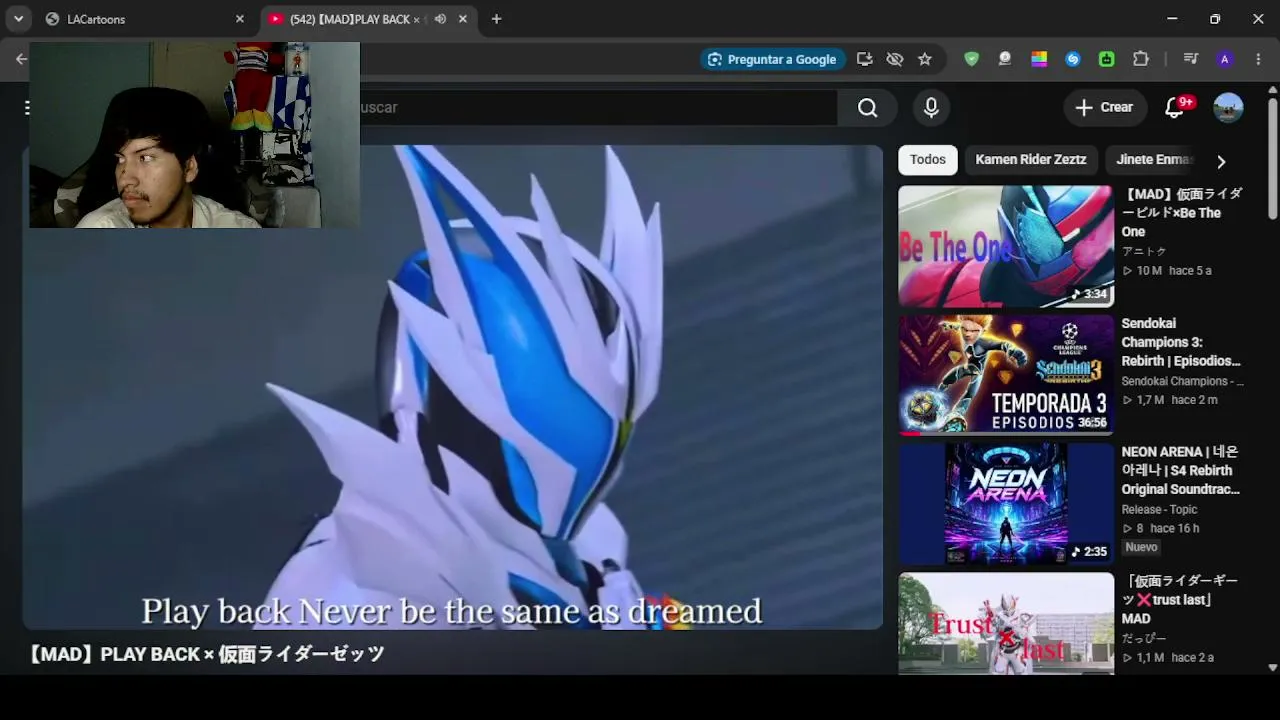Open a new browser tab
Viewport: 1280px width, 720px height.
(496, 19)
